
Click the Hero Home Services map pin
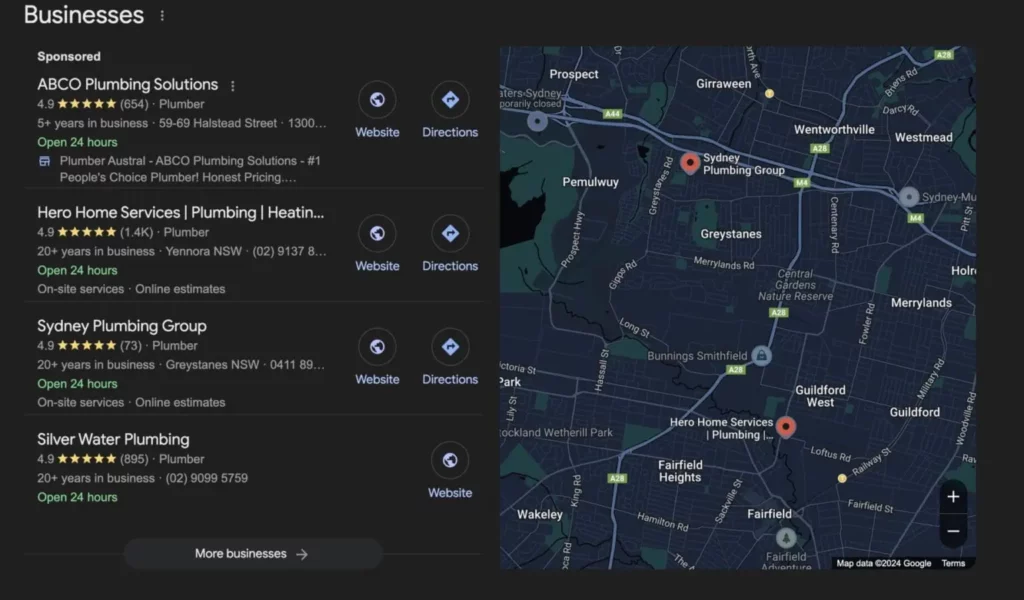(786, 427)
